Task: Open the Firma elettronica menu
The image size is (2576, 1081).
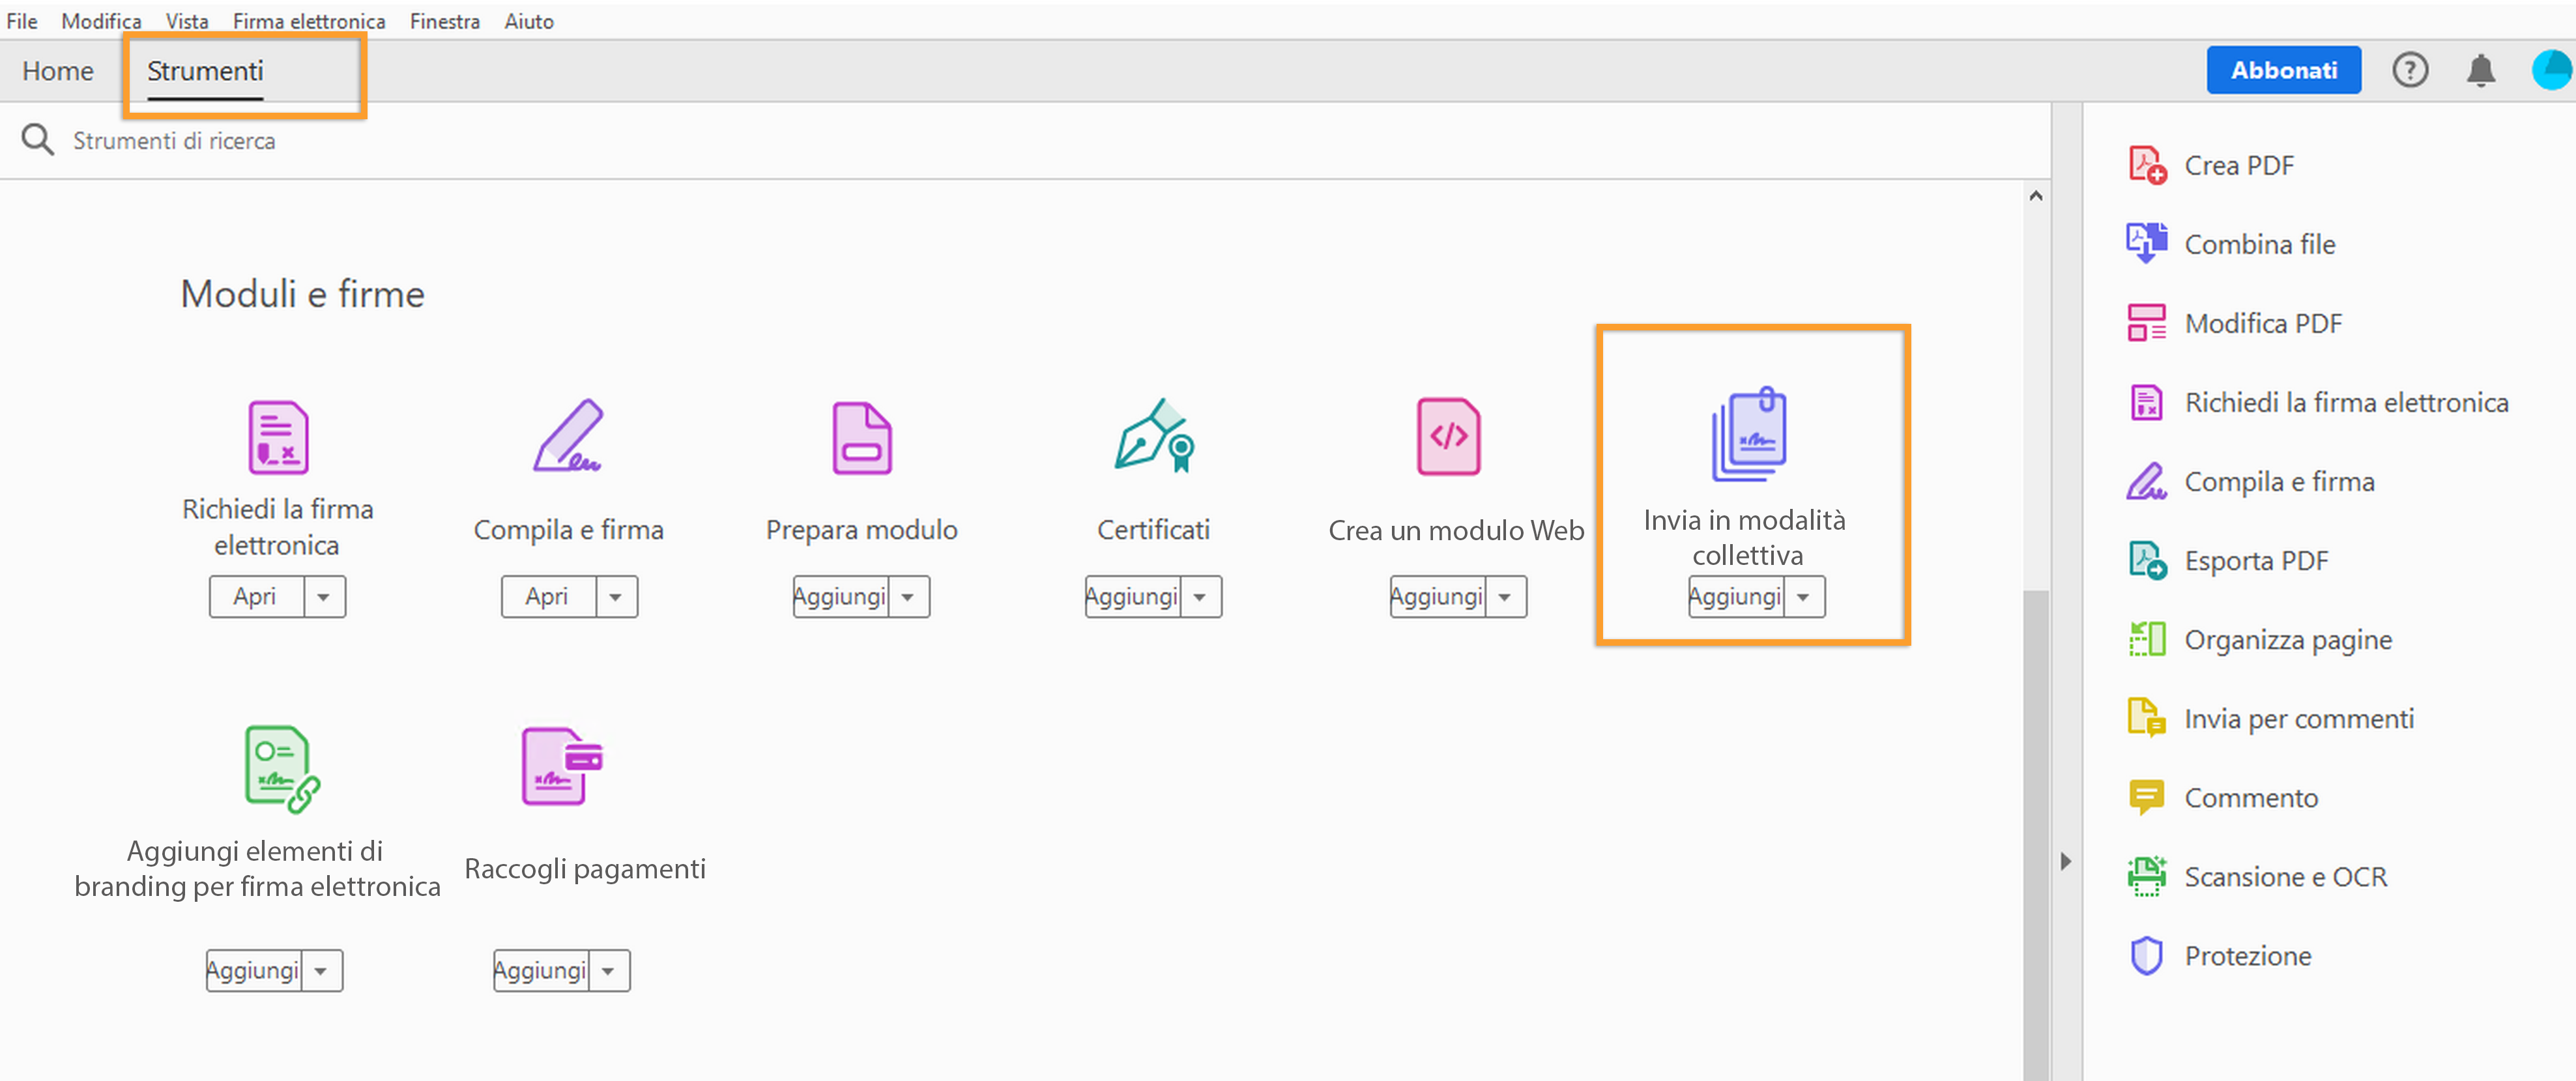Action: 308,21
